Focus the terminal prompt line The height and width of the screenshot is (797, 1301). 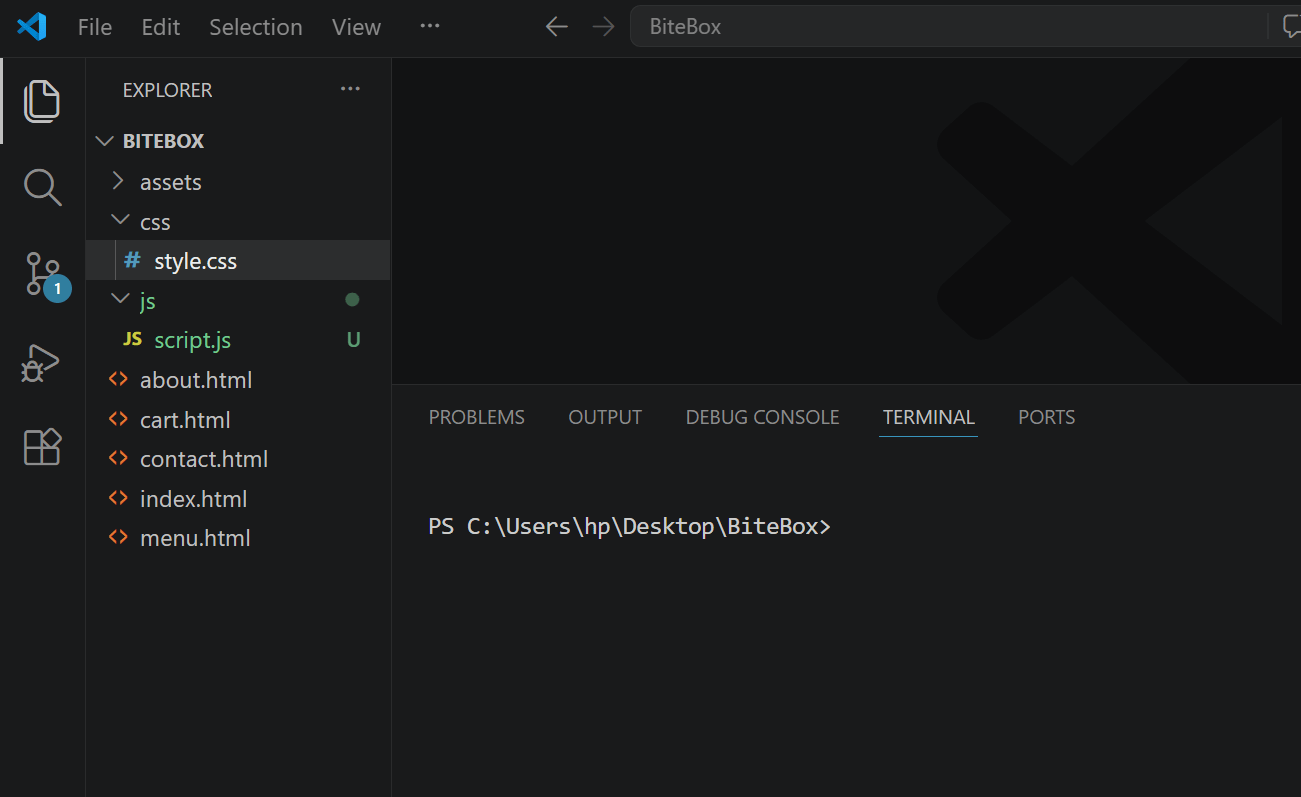tap(629, 526)
